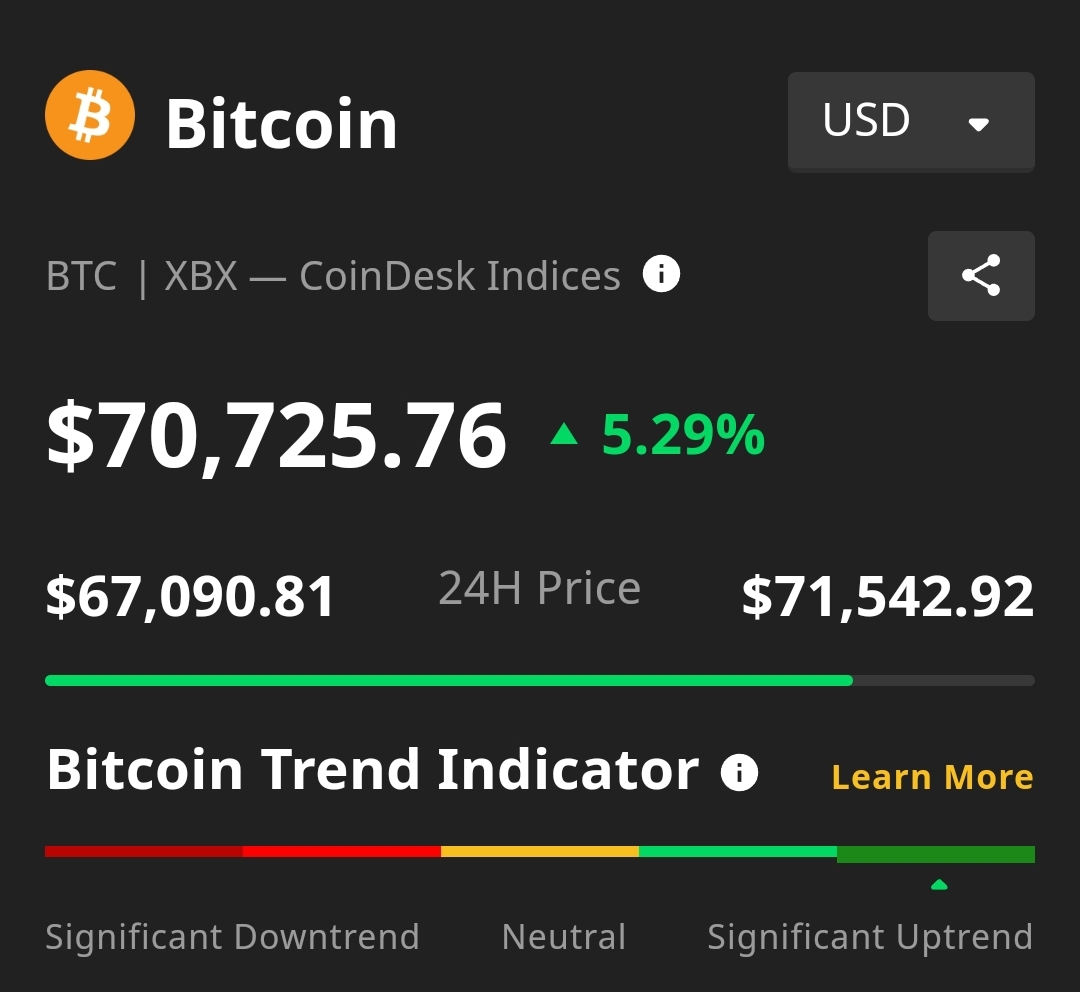Viewport: 1080px width, 992px height.
Task: Click the bright red trend segment
Action: tap(341, 852)
